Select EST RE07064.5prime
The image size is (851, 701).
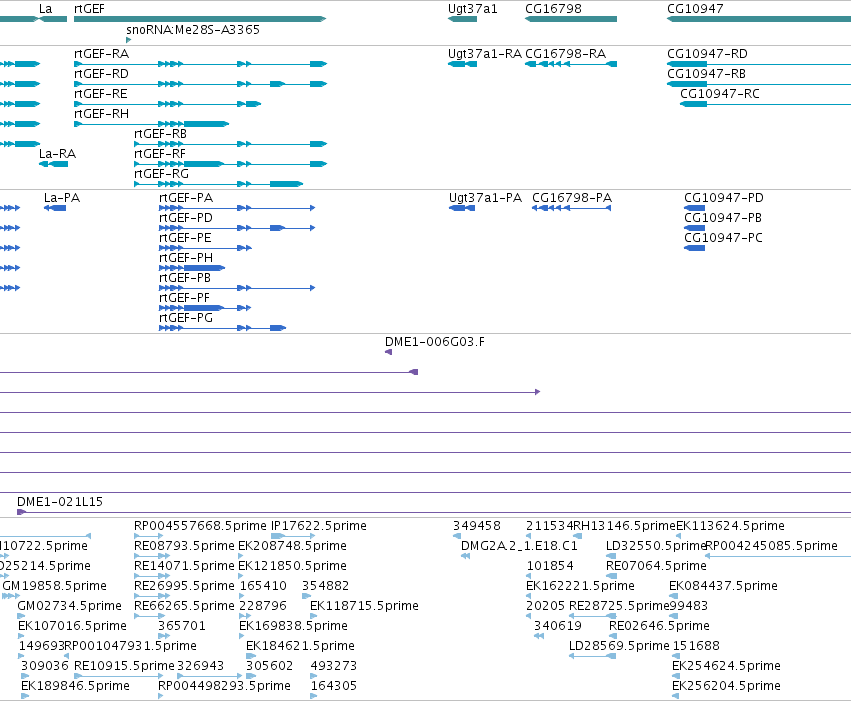click(x=611, y=576)
